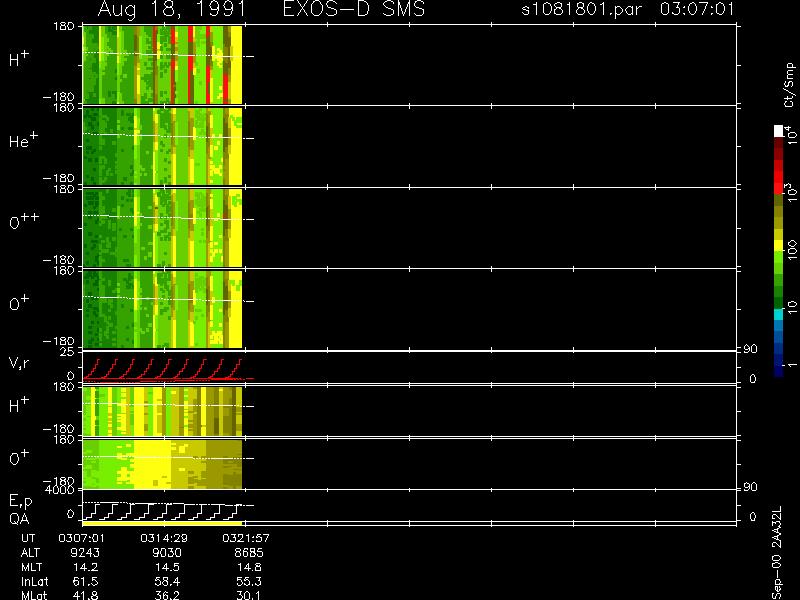The height and width of the screenshot is (600, 800).
Task: Click the top H+ panel label
Action: (x=19, y=59)
